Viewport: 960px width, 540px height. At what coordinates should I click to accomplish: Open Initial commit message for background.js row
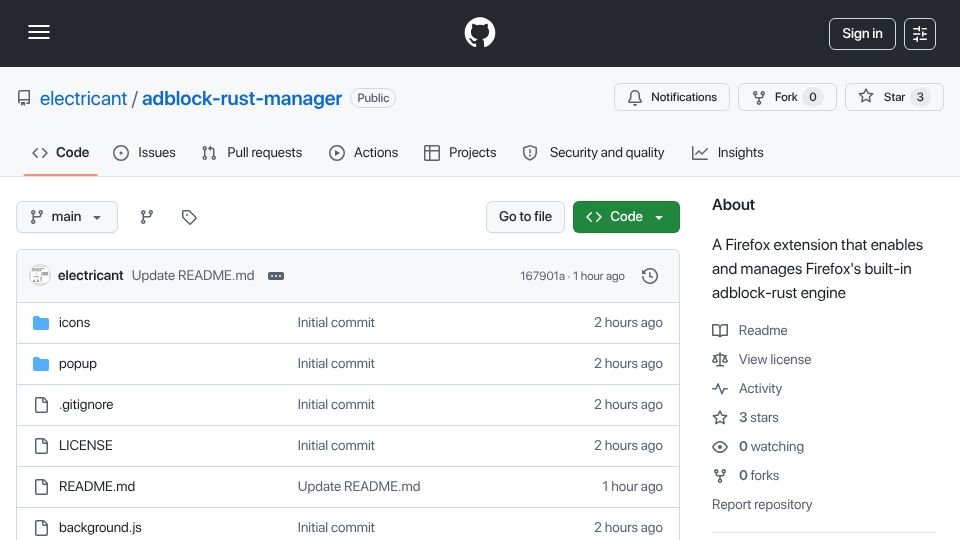point(336,528)
